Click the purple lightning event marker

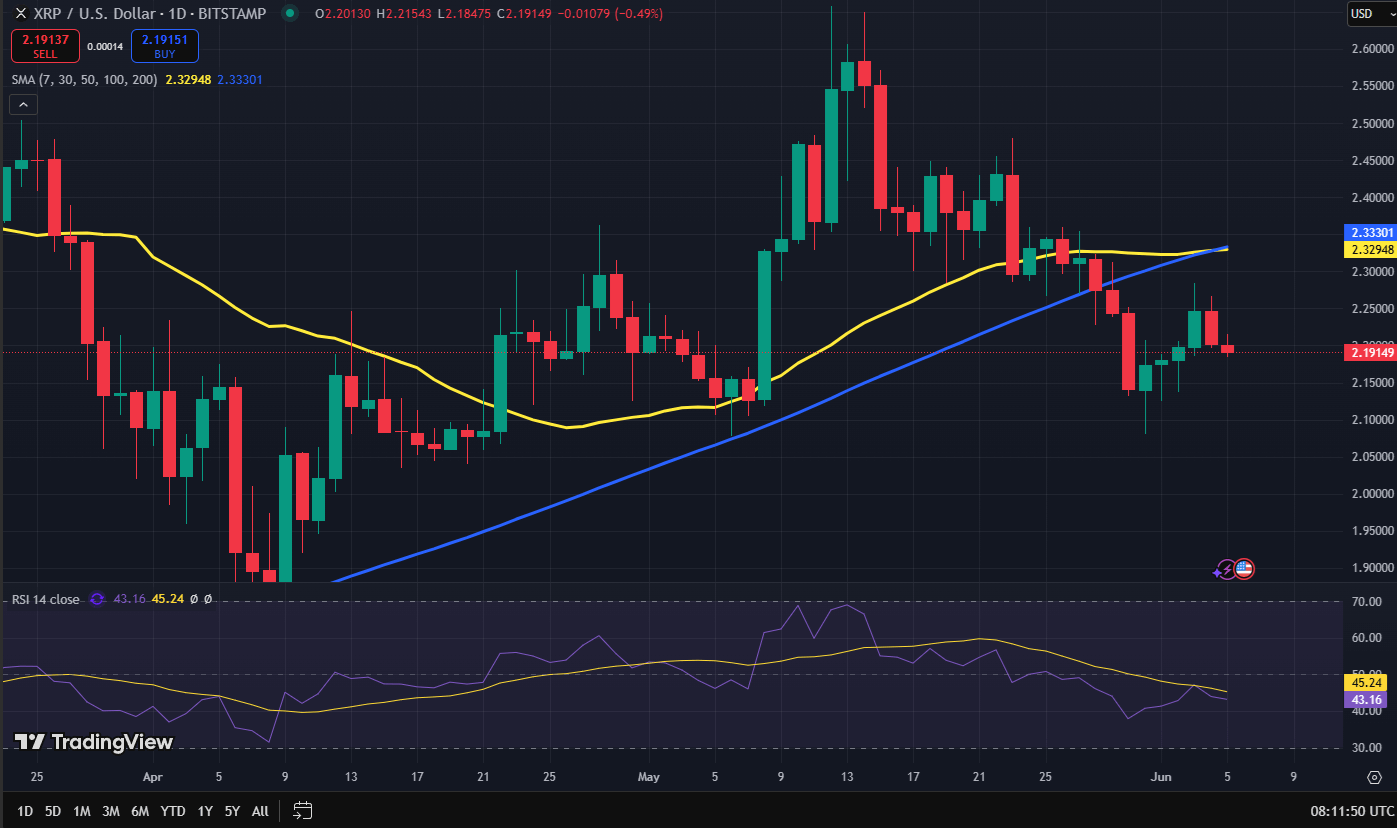tap(1225, 570)
